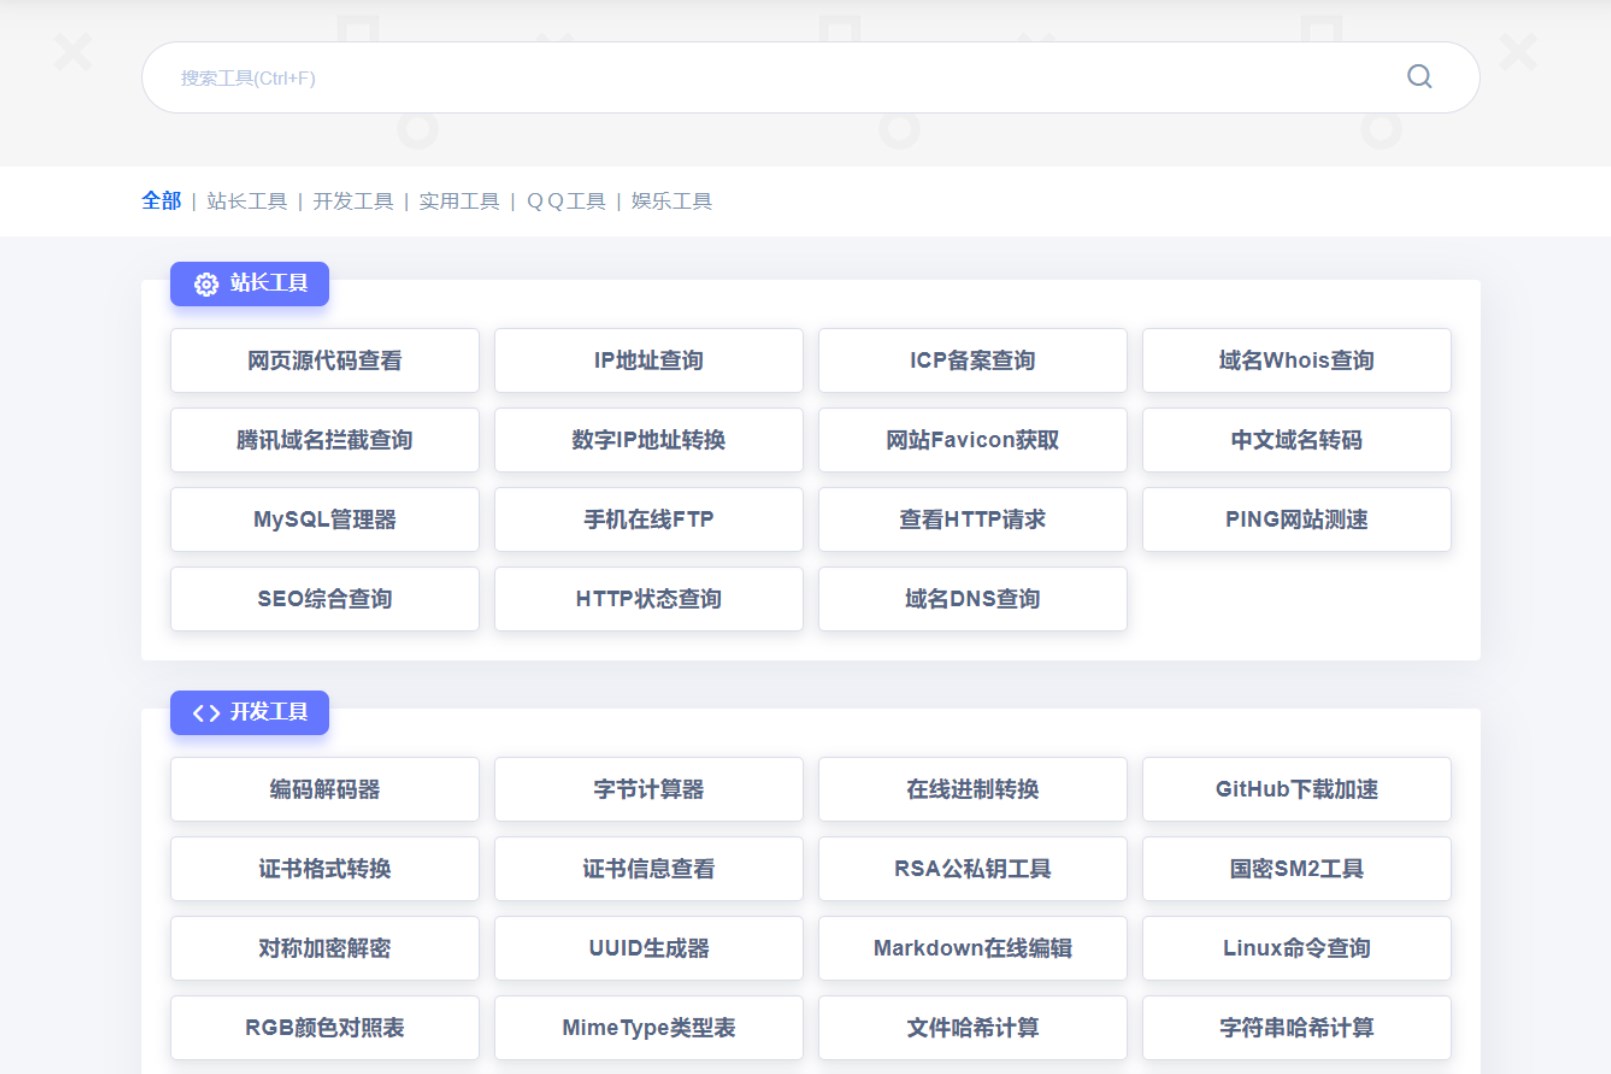
Task: Open IP地址查询 tool
Action: pos(649,361)
